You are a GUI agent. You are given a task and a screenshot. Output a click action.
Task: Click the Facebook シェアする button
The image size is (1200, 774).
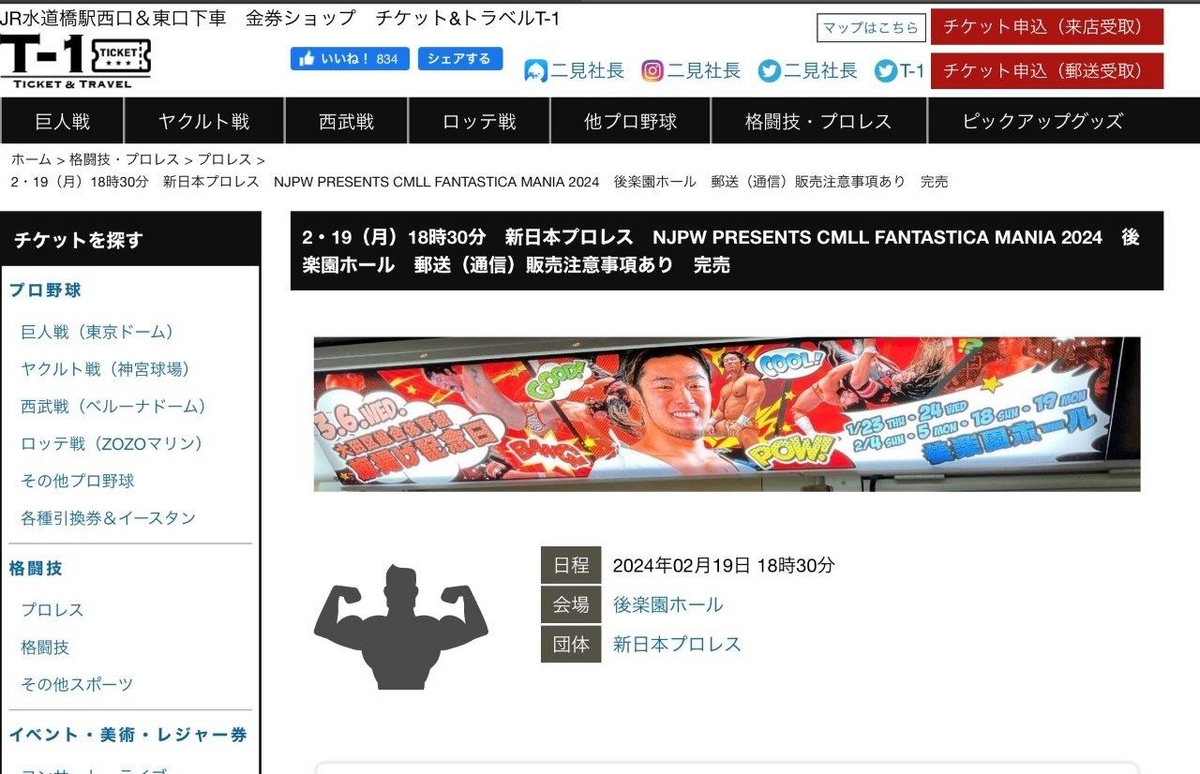point(460,59)
